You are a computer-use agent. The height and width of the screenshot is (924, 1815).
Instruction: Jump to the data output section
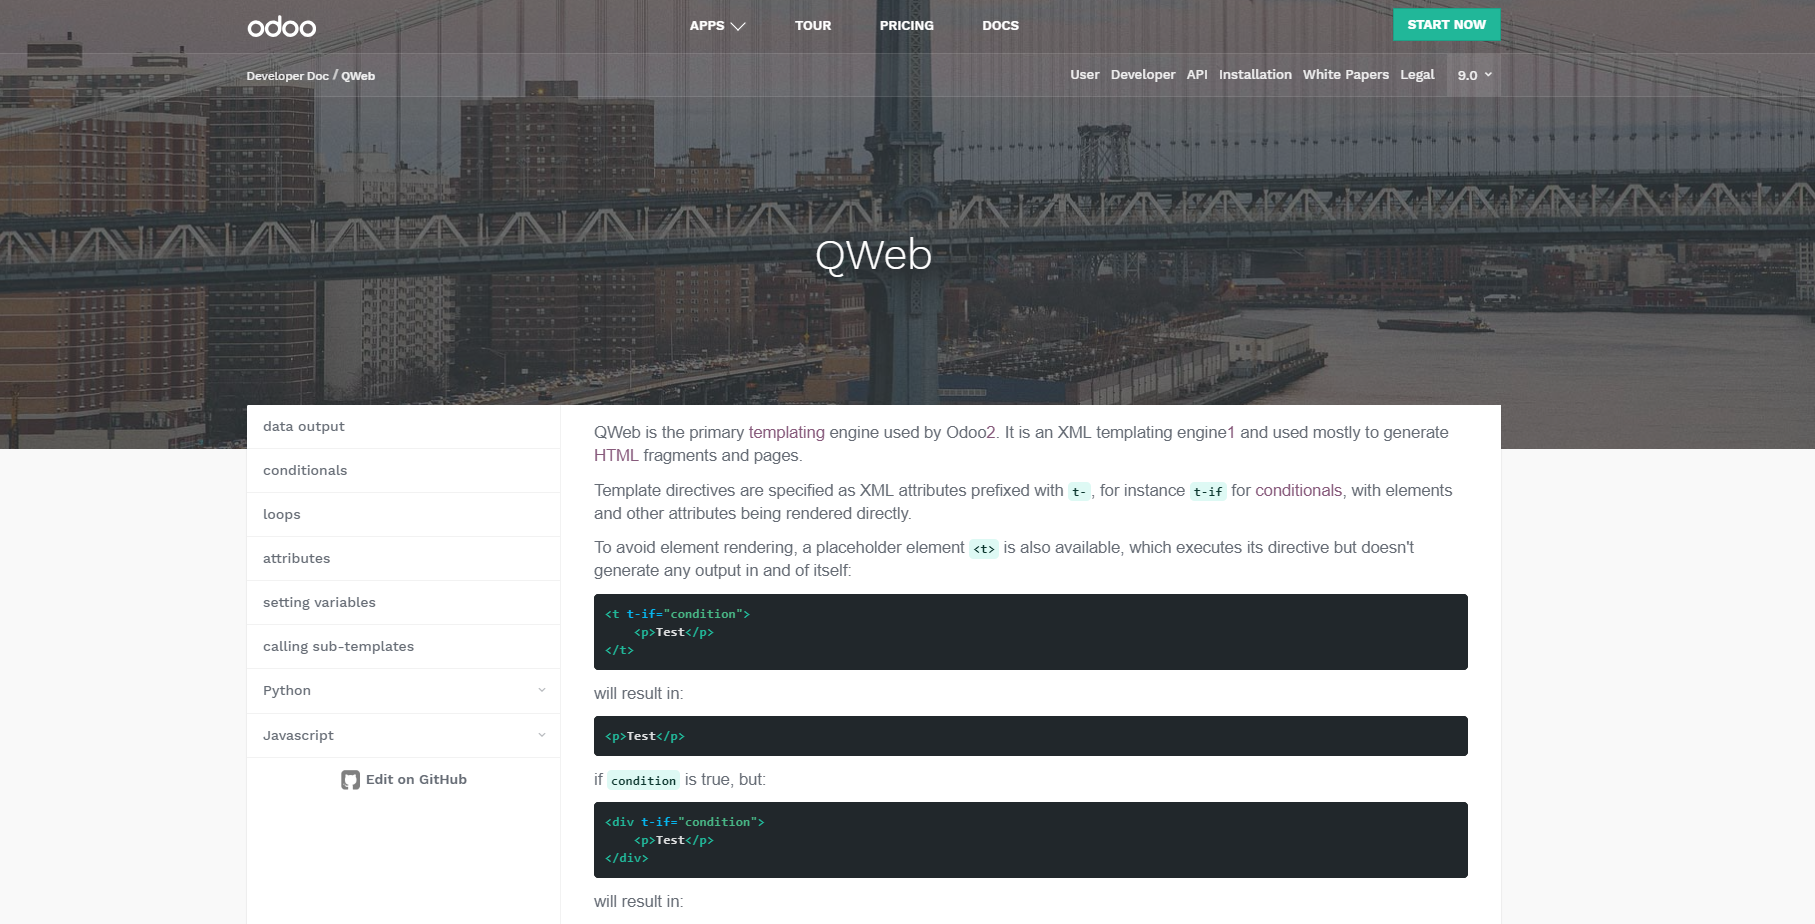[304, 427]
